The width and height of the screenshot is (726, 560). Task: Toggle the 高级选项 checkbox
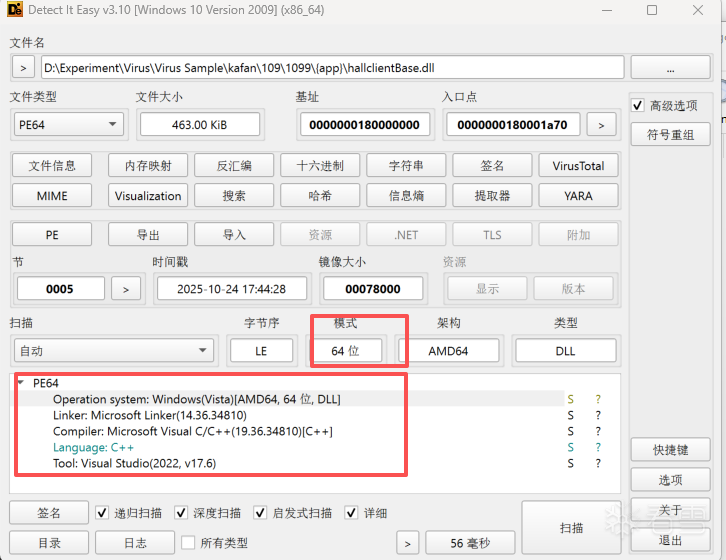click(638, 106)
